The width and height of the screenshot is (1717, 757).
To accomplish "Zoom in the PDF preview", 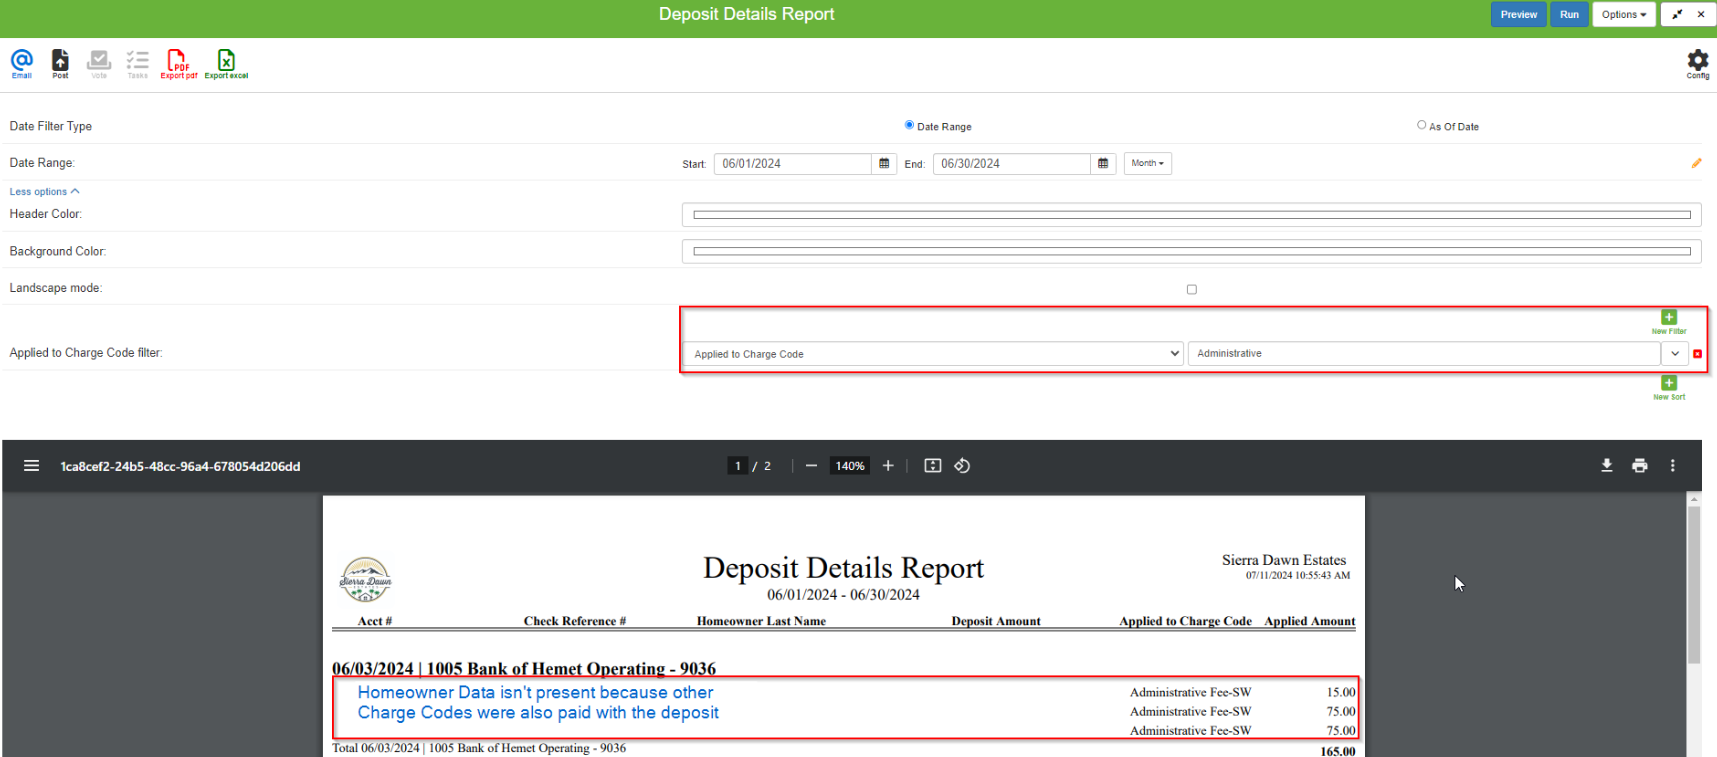I will (887, 466).
